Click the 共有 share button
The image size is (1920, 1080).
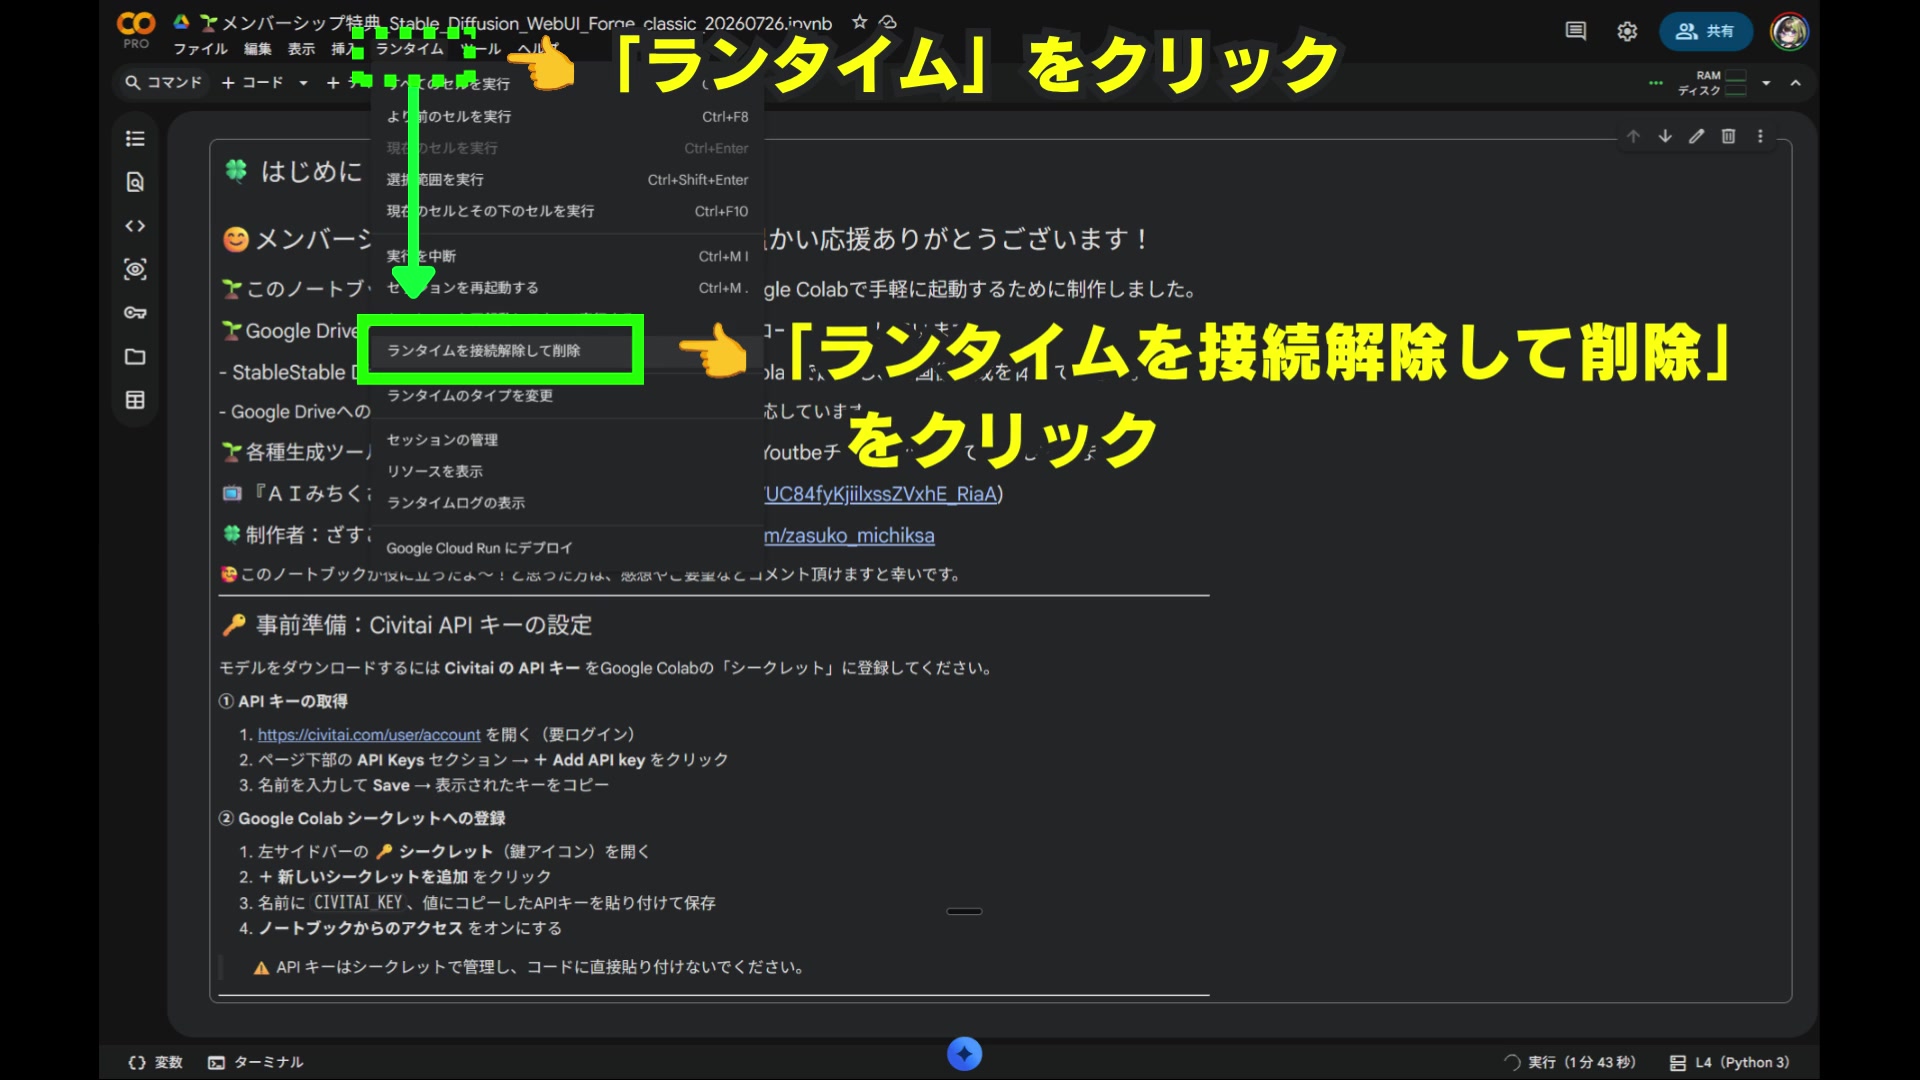coord(1706,31)
